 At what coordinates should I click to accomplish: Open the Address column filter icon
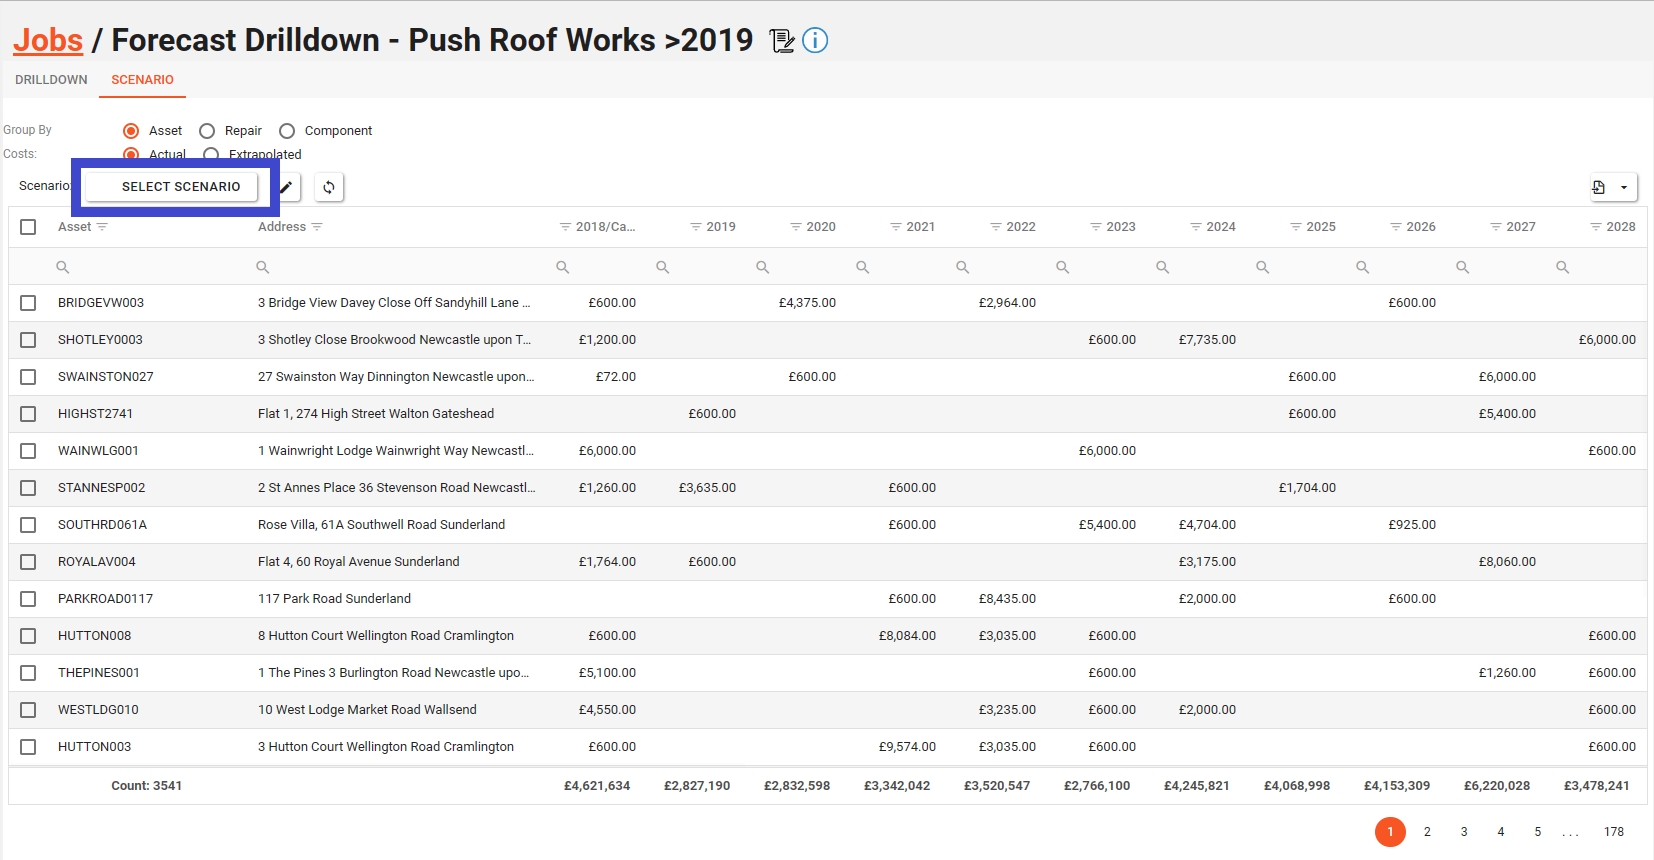(x=317, y=227)
